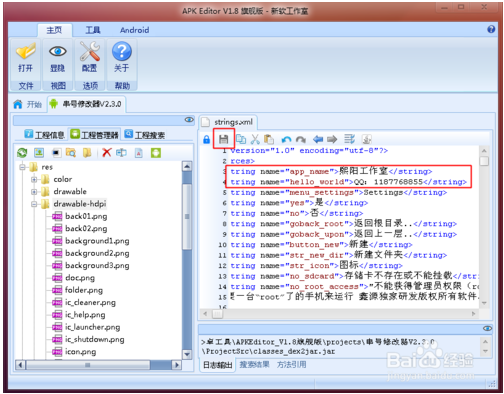Click the undo arrow in editor toolbar
The height and width of the screenshot is (394, 504).
(286, 139)
